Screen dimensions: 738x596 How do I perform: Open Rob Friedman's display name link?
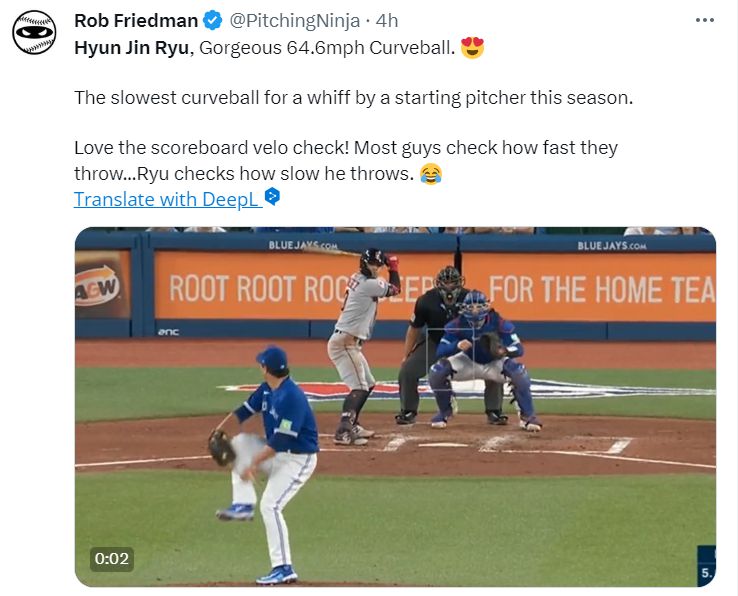pyautogui.click(x=136, y=19)
